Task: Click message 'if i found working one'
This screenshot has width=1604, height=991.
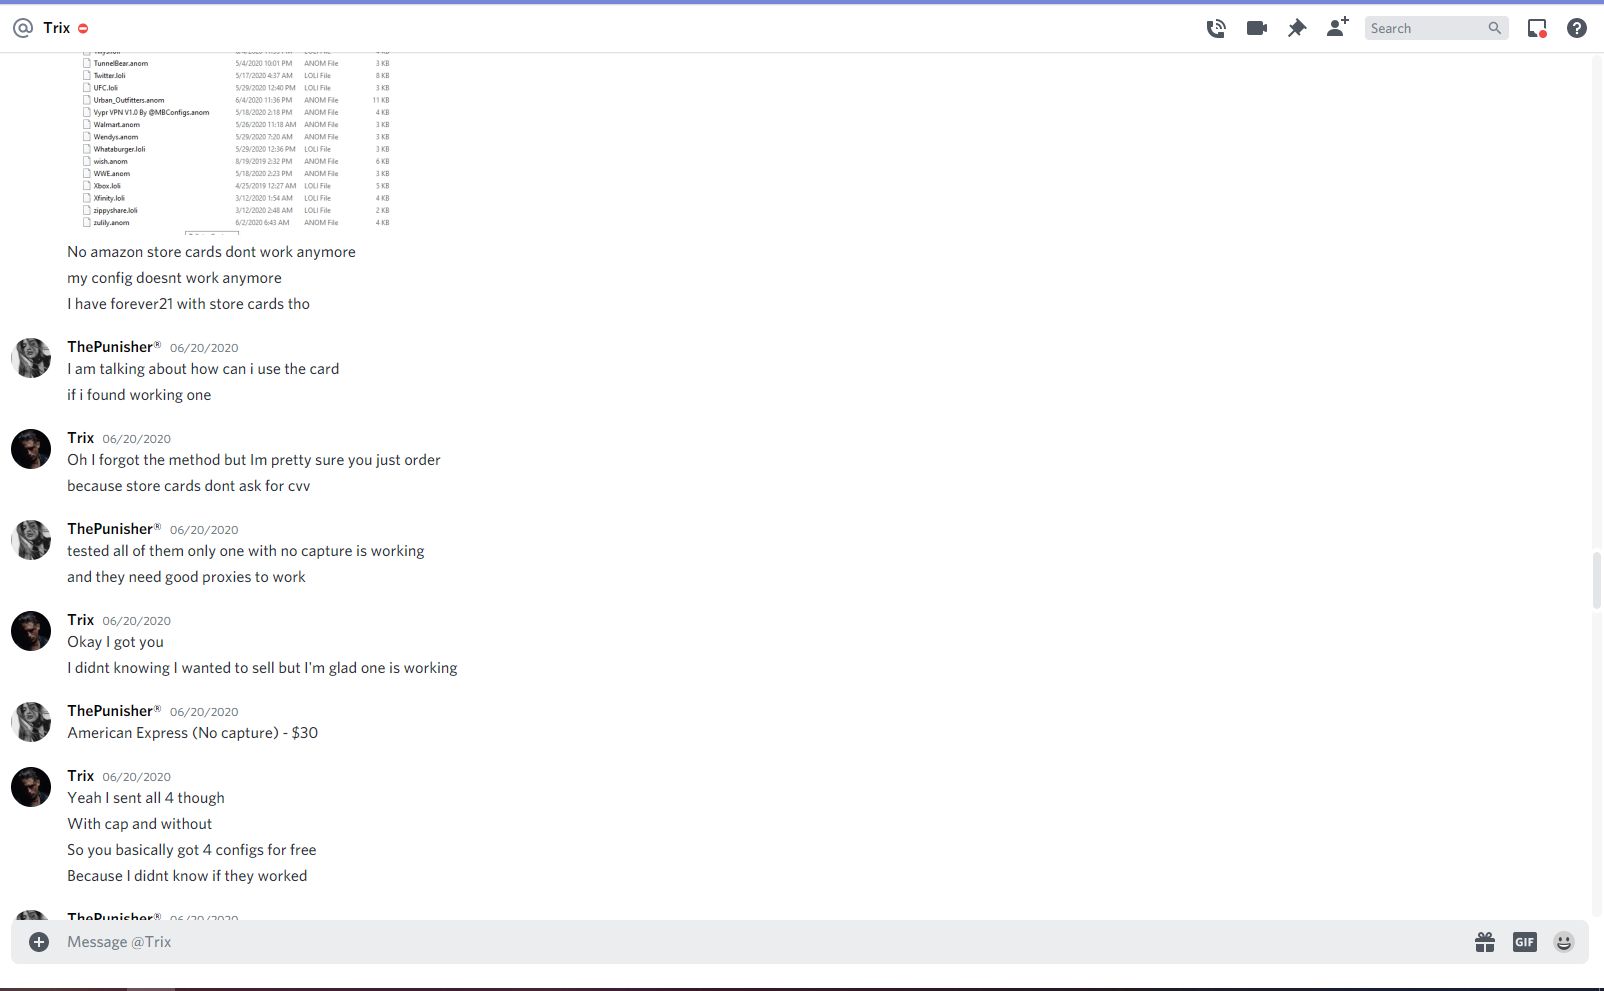Action: point(139,395)
